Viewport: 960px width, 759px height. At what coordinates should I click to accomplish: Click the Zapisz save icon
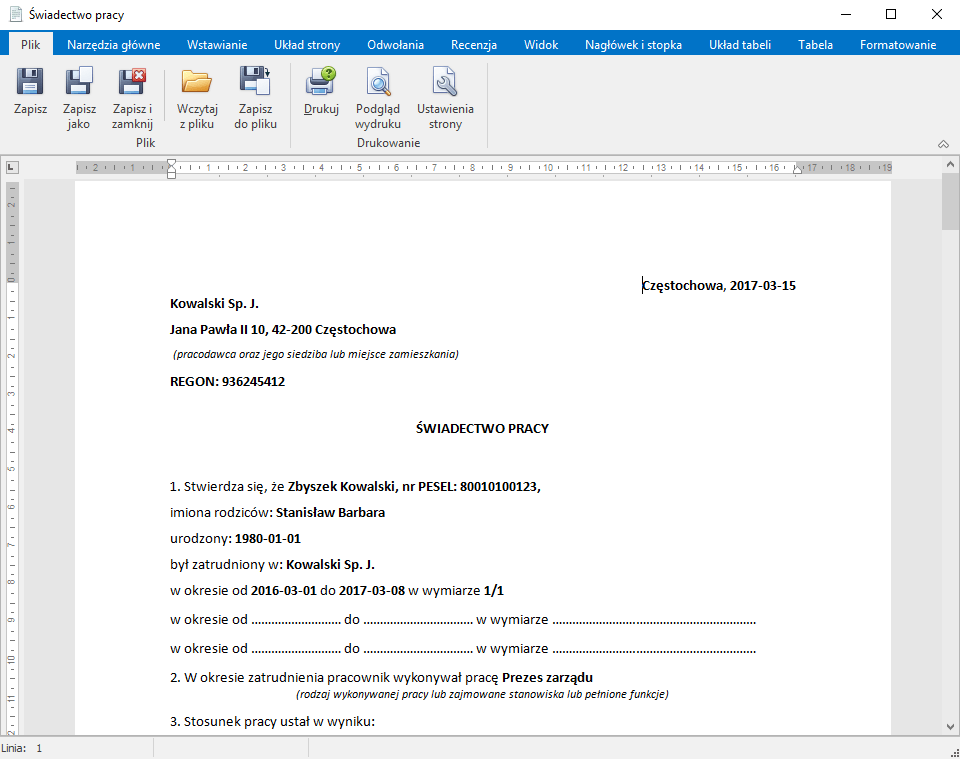[30, 82]
